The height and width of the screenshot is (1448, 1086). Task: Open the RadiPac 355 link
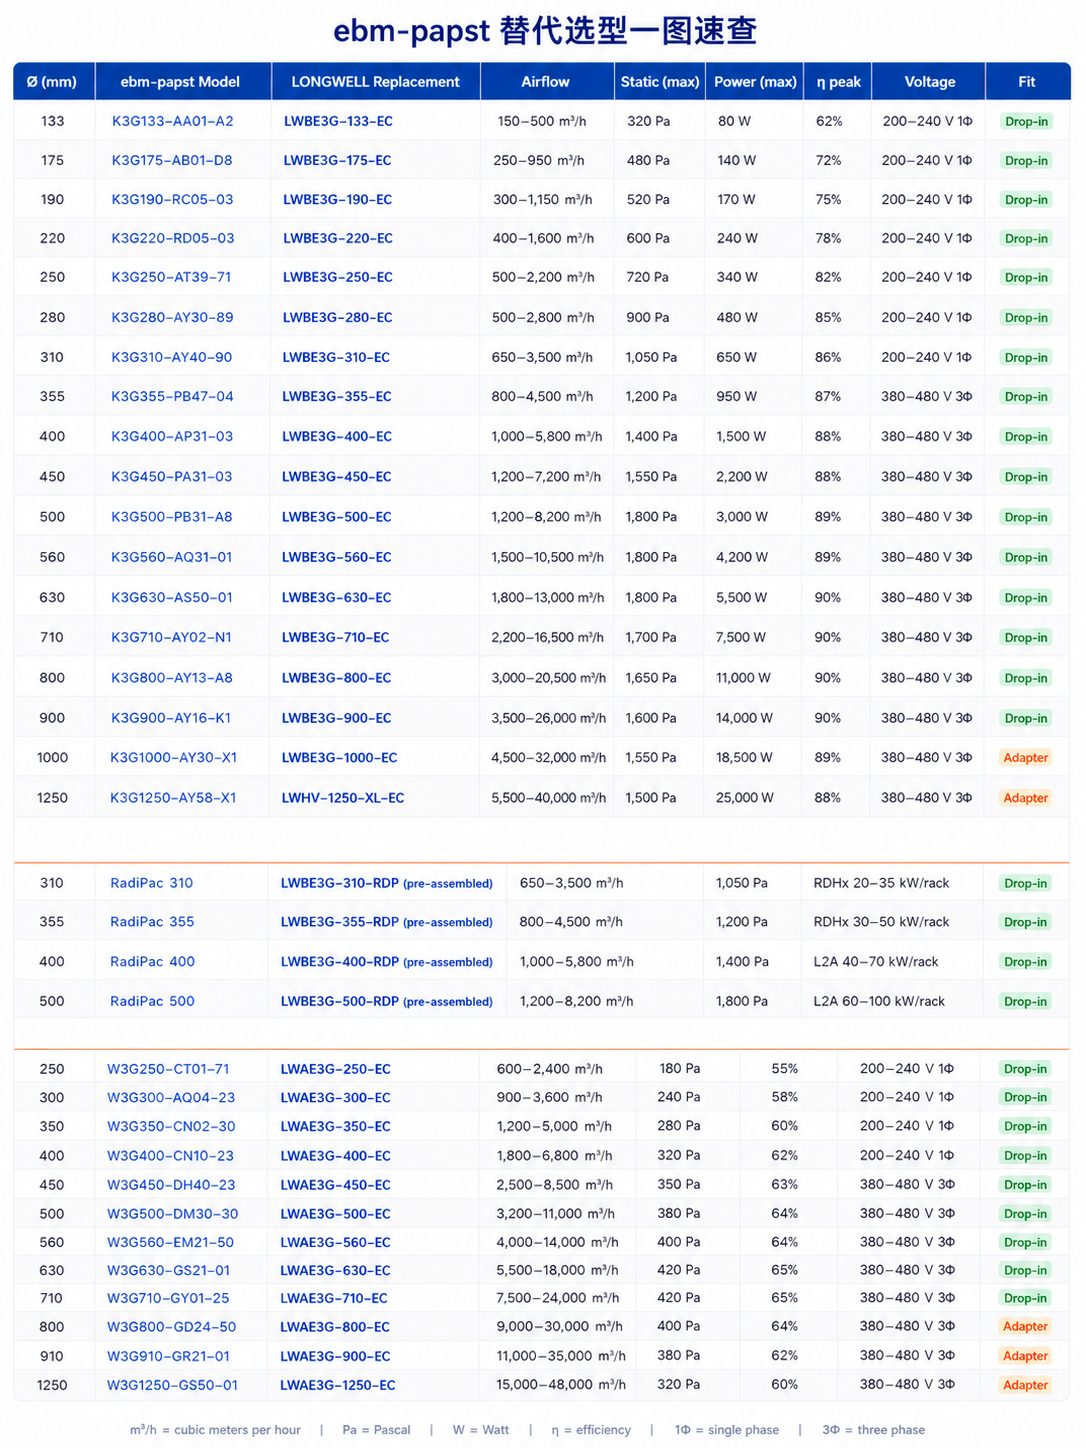pos(152,922)
